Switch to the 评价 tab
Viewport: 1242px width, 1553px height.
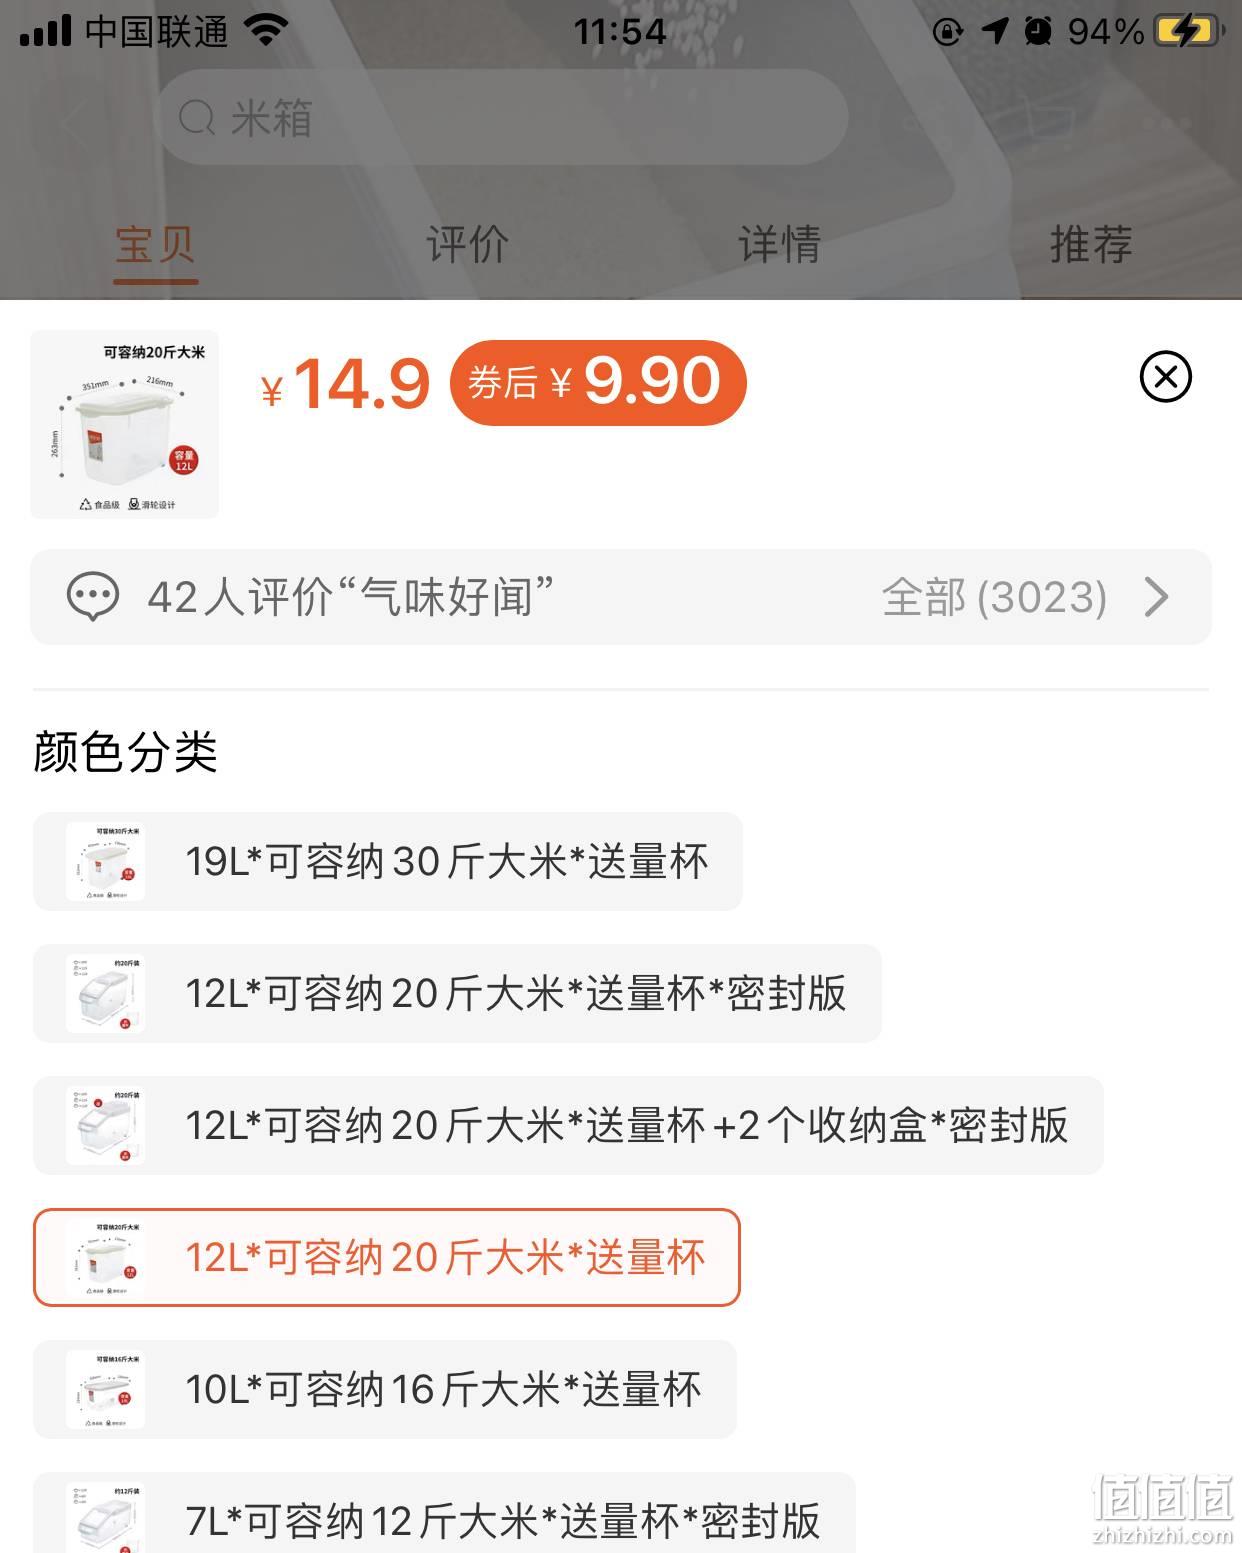[x=467, y=244]
